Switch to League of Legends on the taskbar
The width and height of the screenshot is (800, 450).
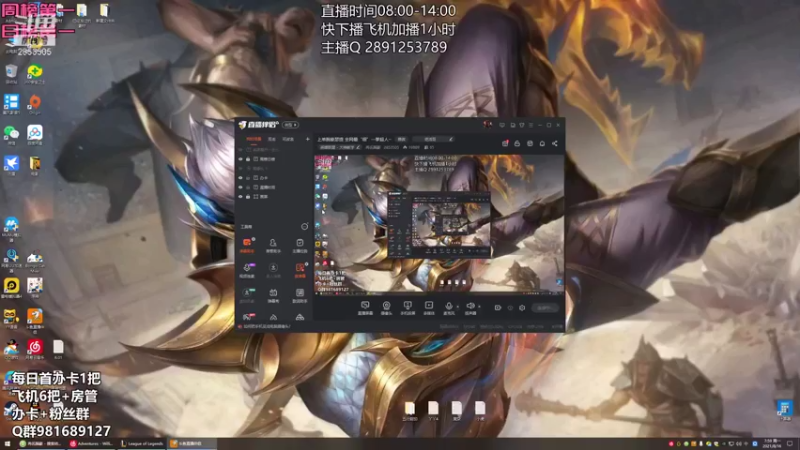[142, 444]
